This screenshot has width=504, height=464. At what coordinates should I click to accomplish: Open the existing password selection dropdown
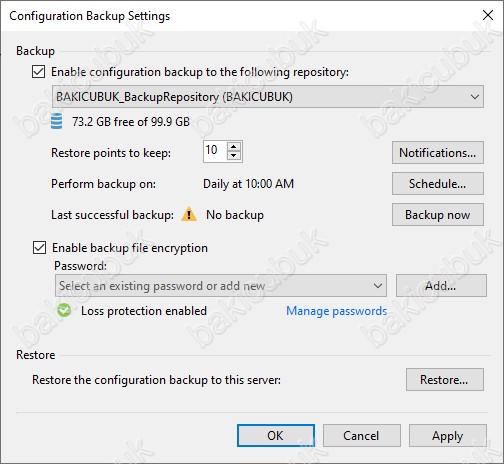click(221, 286)
